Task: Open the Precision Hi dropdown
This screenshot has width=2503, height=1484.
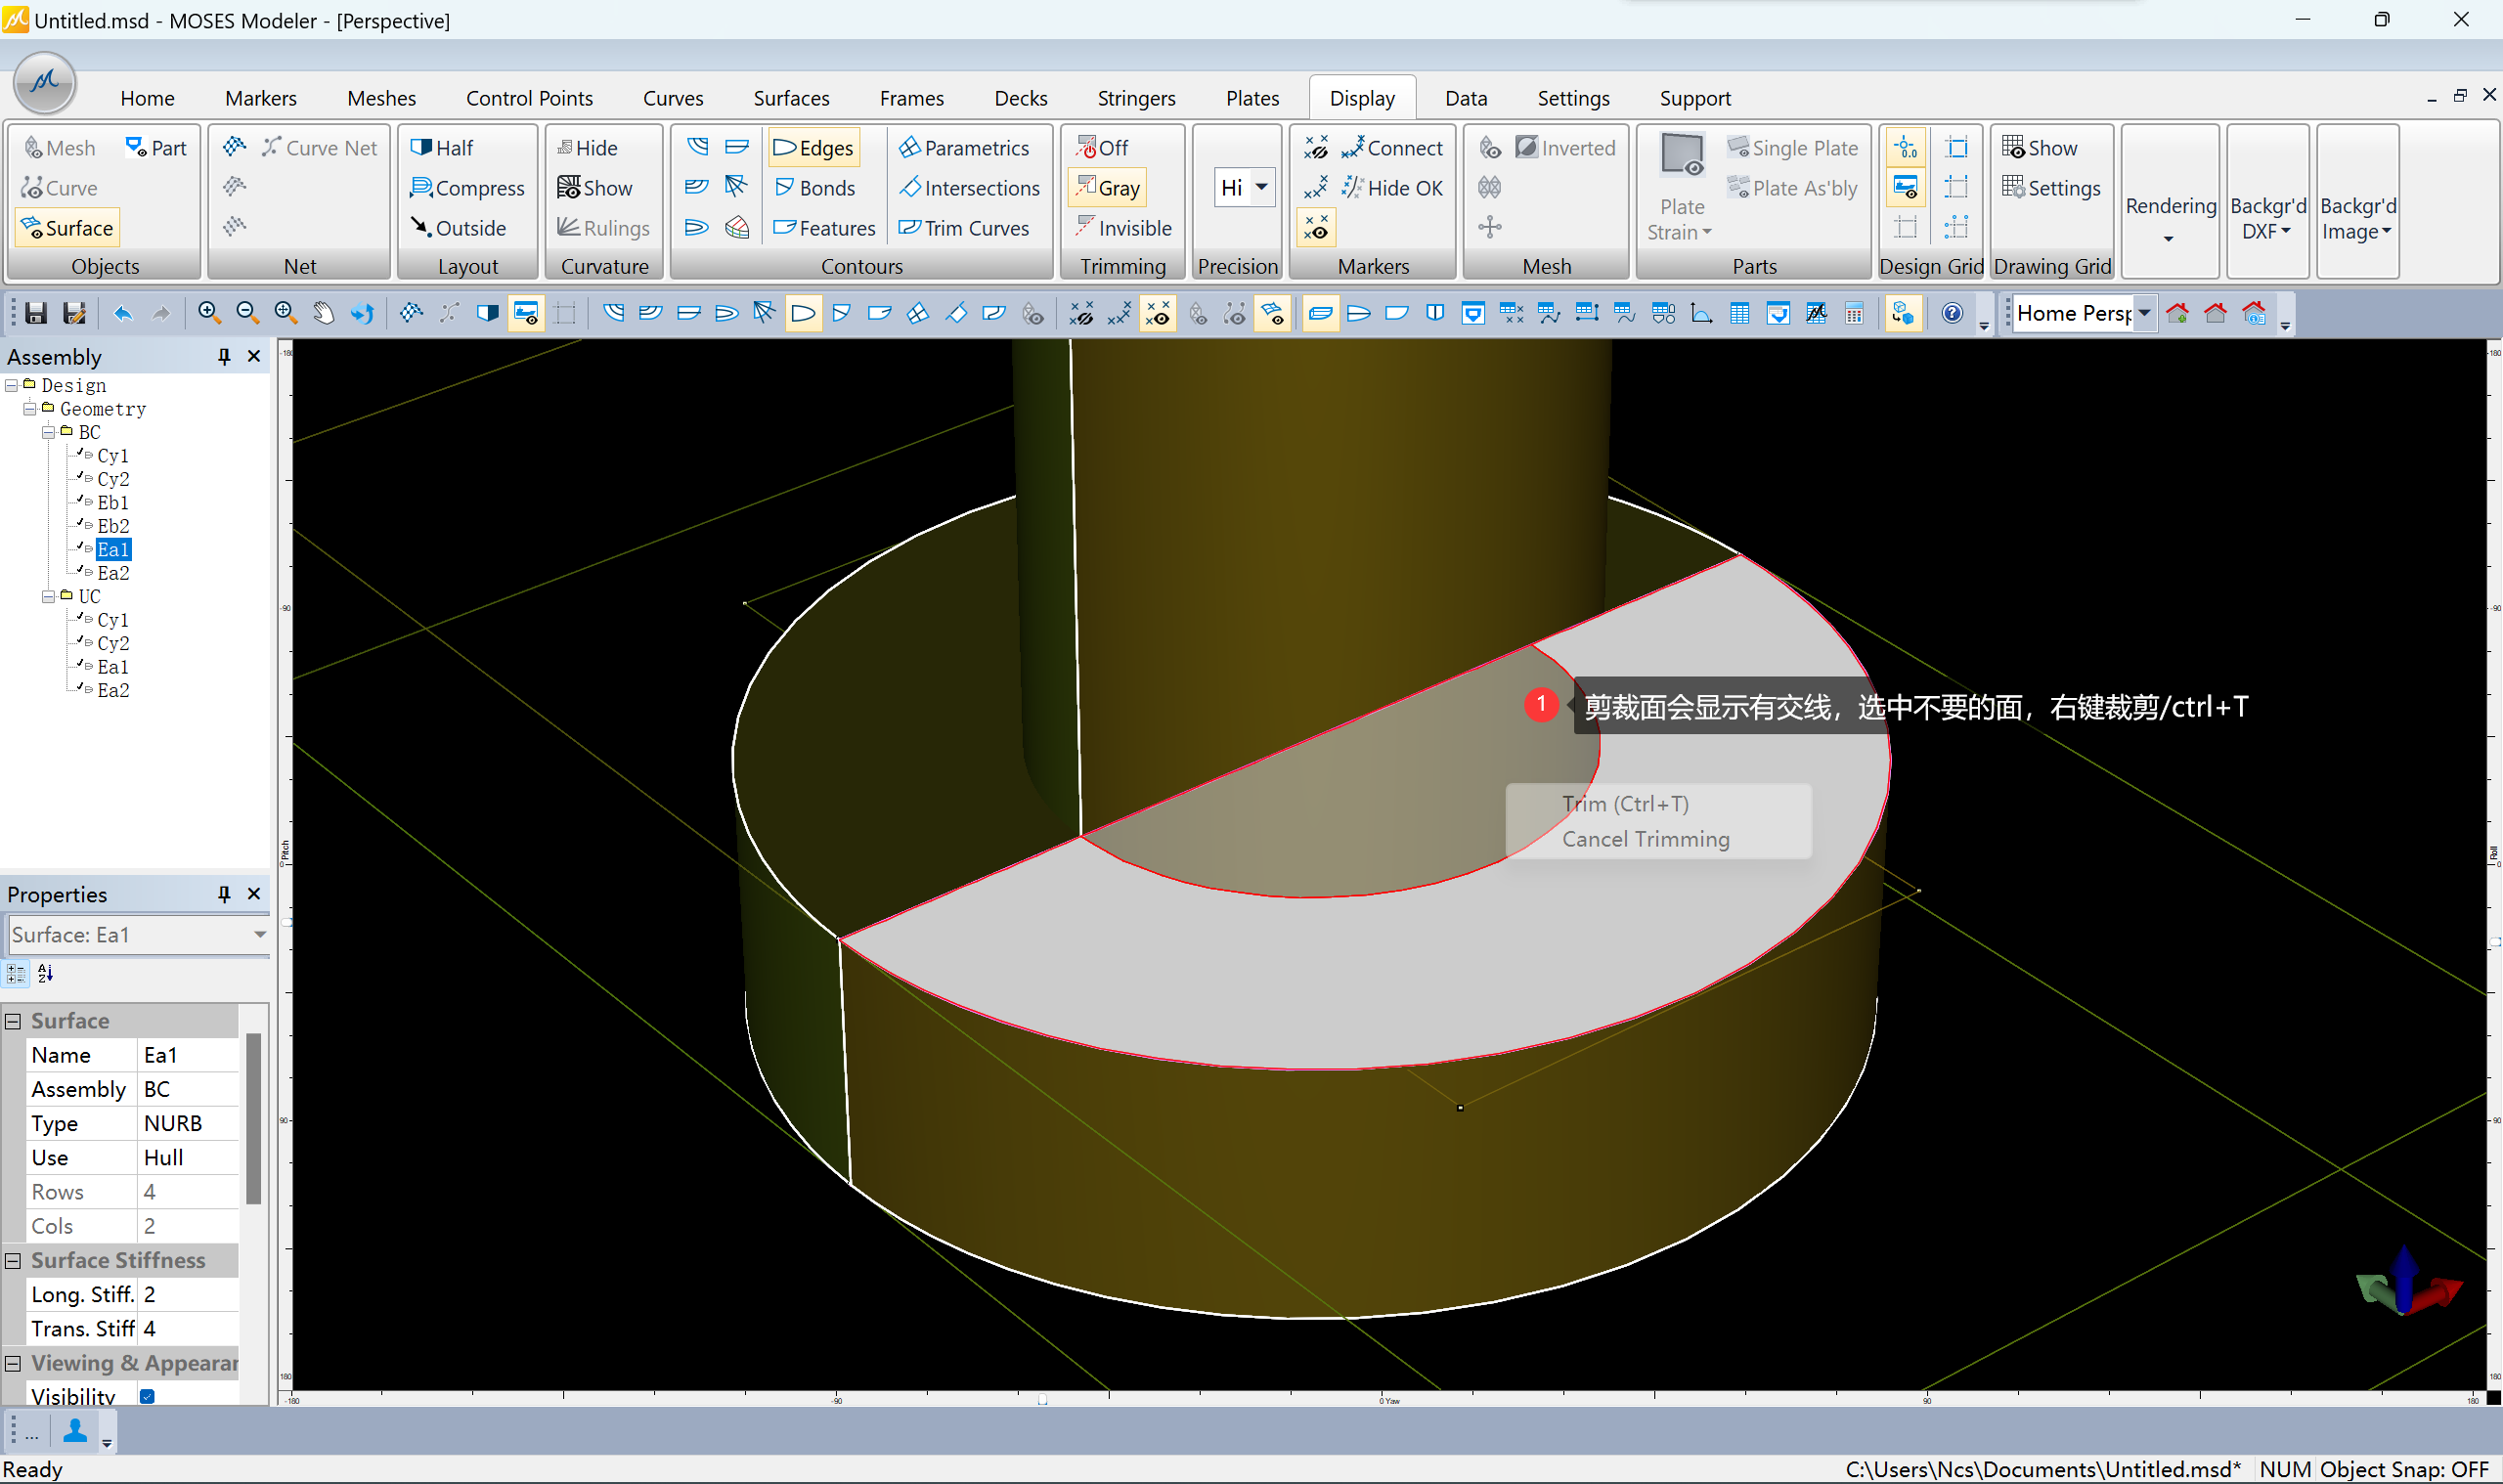Action: (1261, 188)
